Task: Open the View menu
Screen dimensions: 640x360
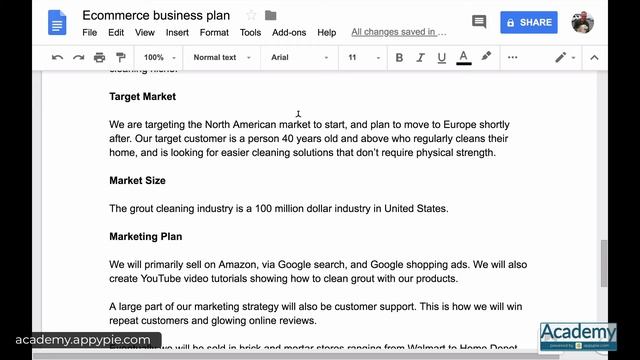Action: [145, 33]
